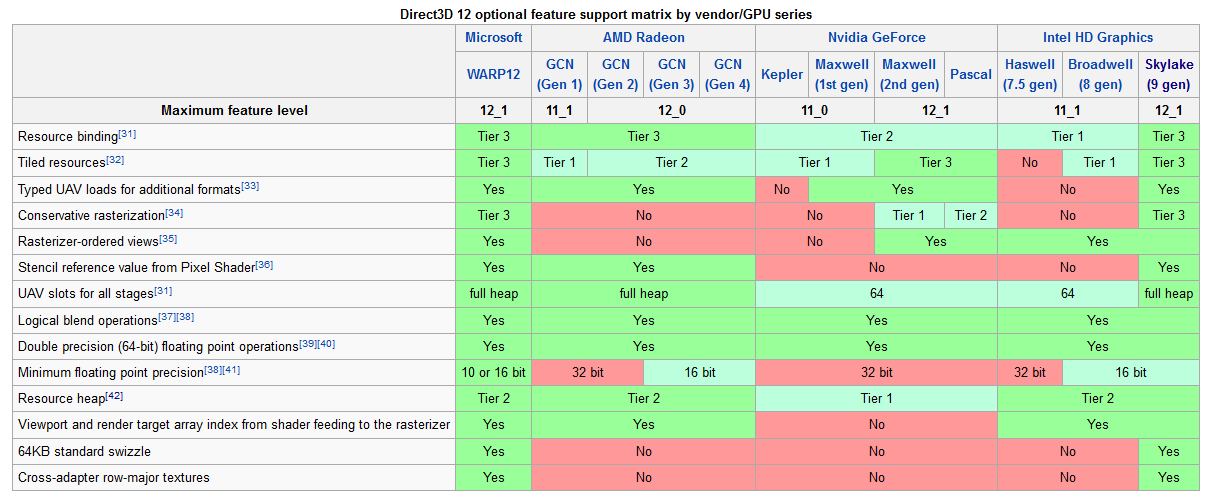Screen dimensions: 1218x502
Task: Open the Maxwell (2nd gen) link
Action: (x=910, y=74)
